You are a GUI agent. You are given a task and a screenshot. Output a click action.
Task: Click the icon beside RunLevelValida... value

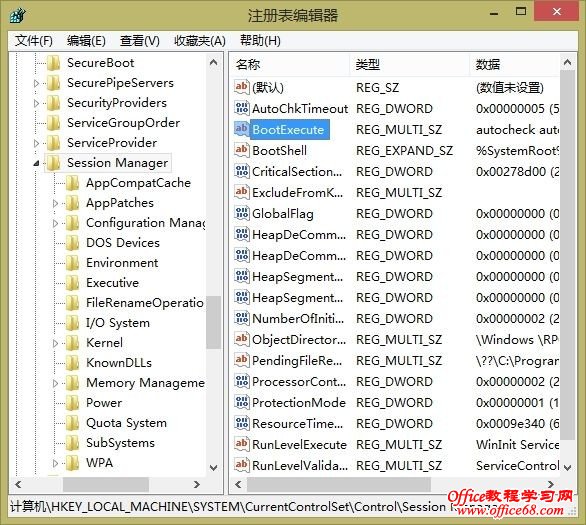tap(241, 465)
